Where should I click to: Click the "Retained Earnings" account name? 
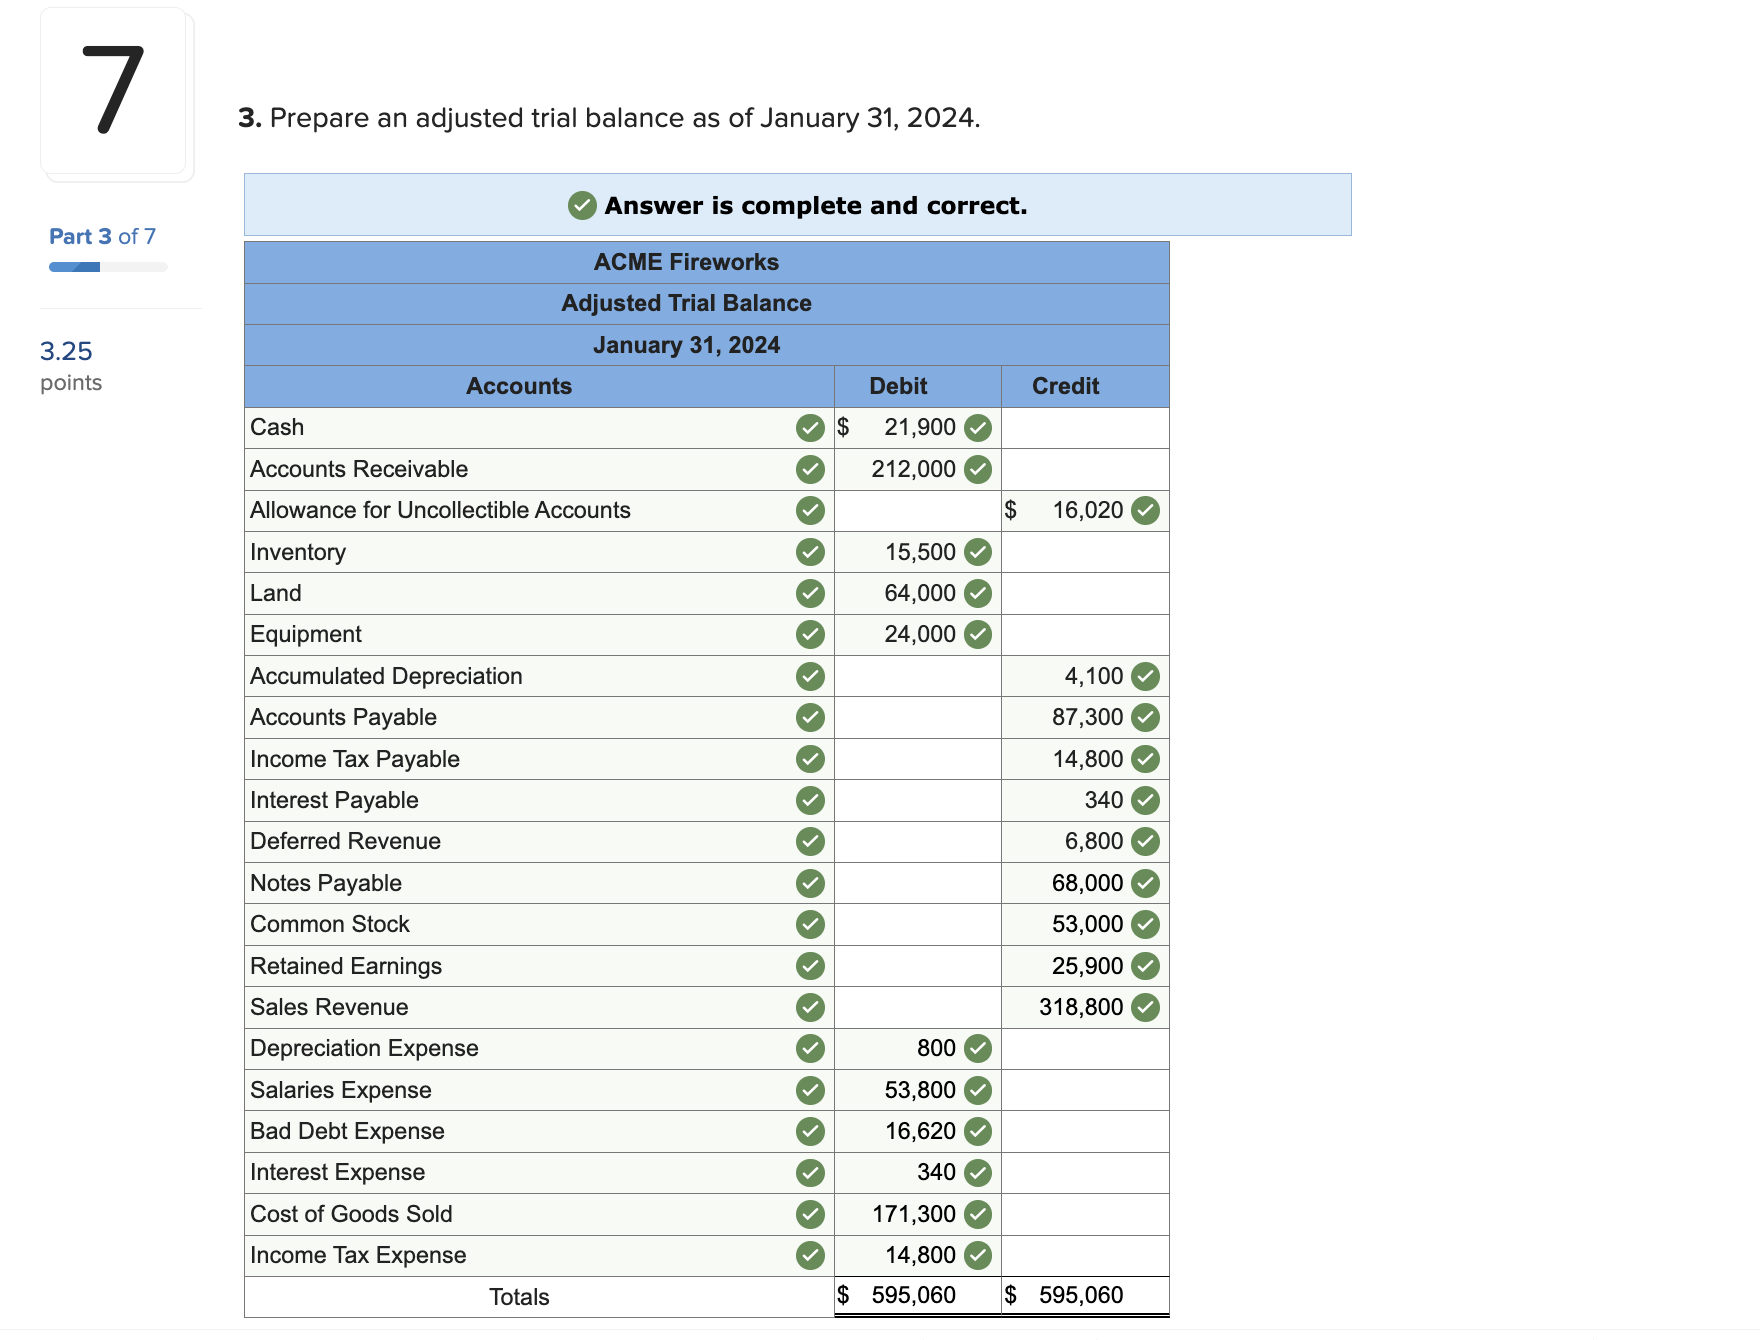coord(346,967)
